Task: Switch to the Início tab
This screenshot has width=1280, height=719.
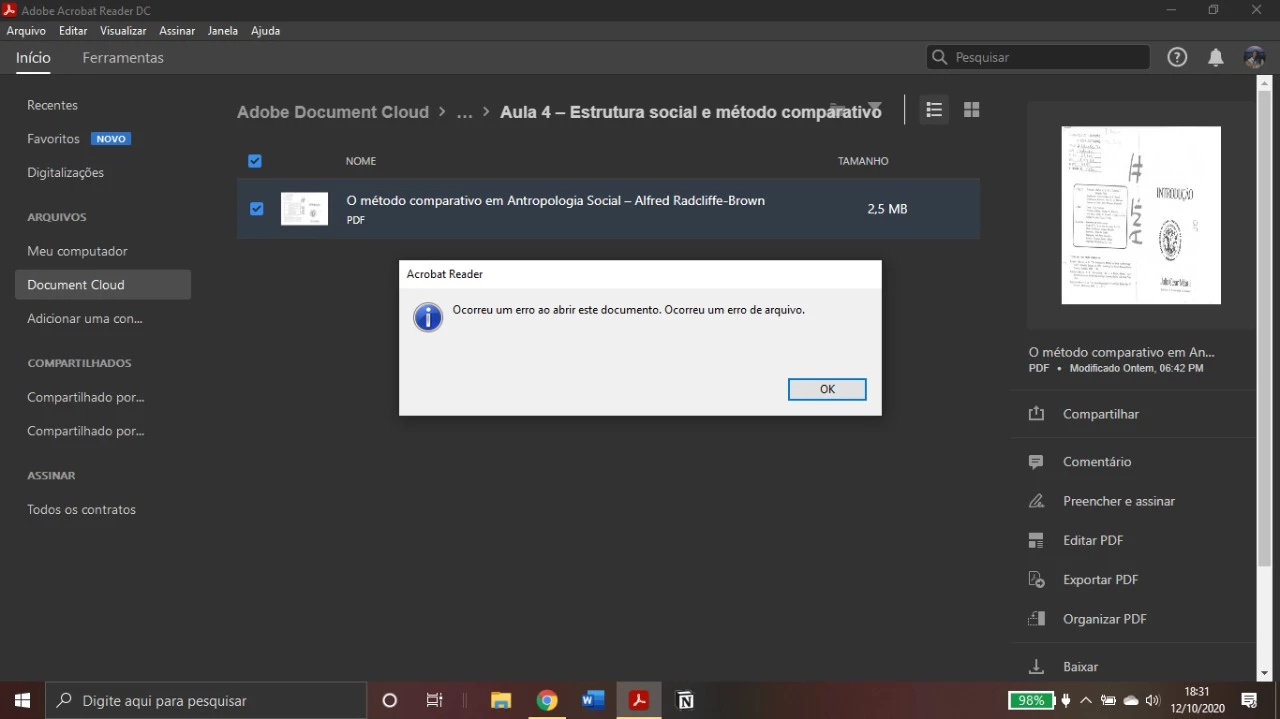Action: coord(33,58)
